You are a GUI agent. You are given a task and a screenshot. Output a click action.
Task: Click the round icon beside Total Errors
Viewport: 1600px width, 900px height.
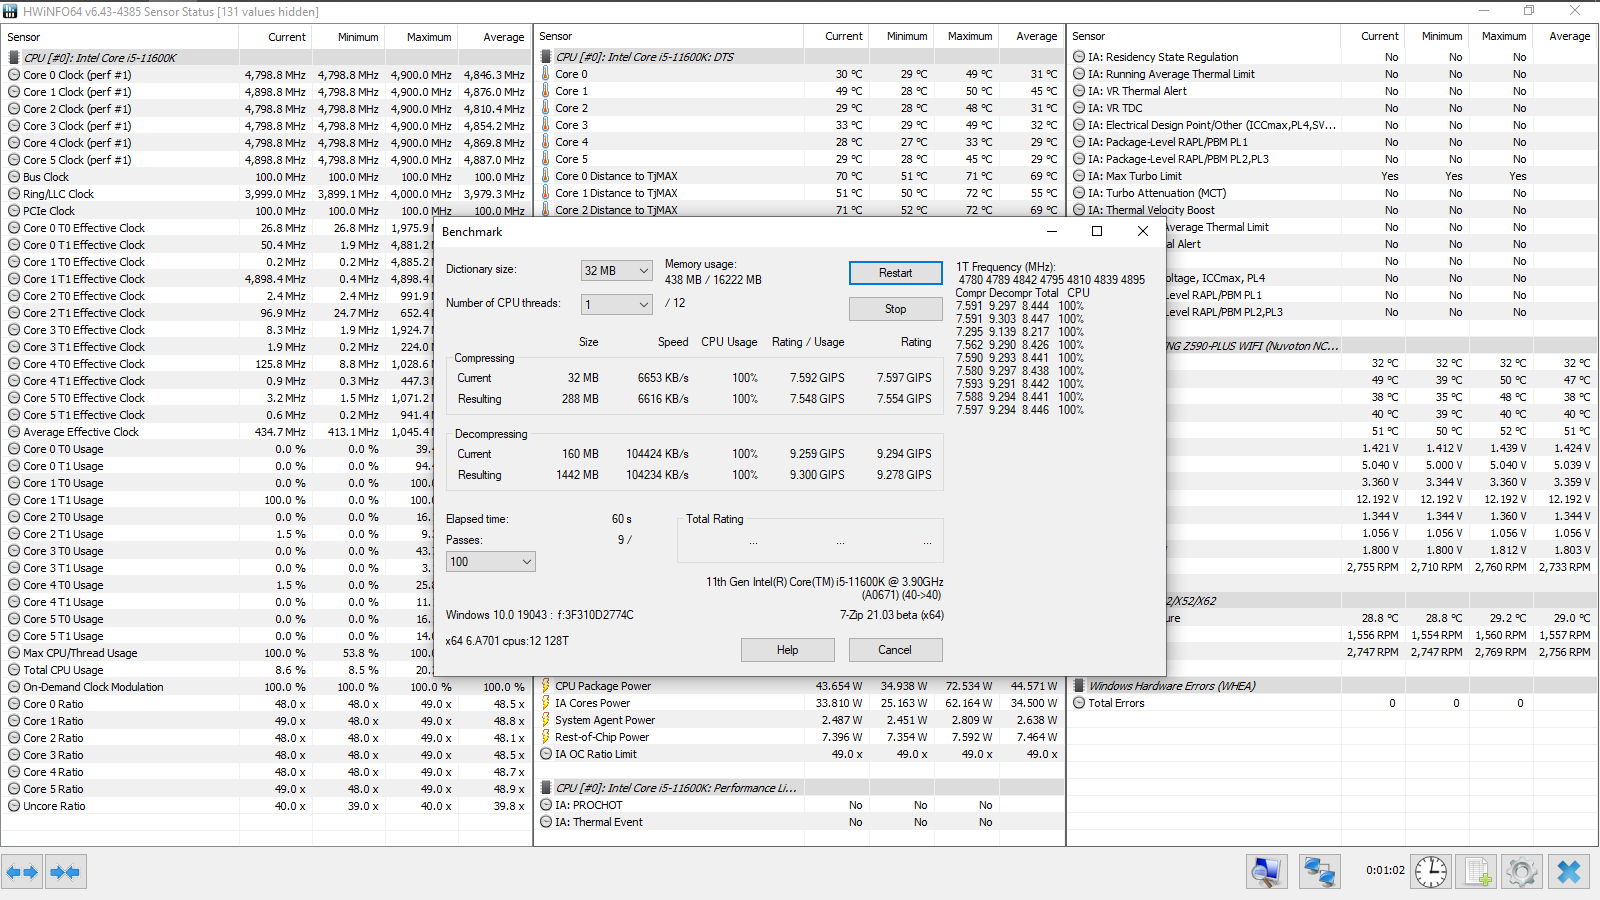pos(1079,703)
